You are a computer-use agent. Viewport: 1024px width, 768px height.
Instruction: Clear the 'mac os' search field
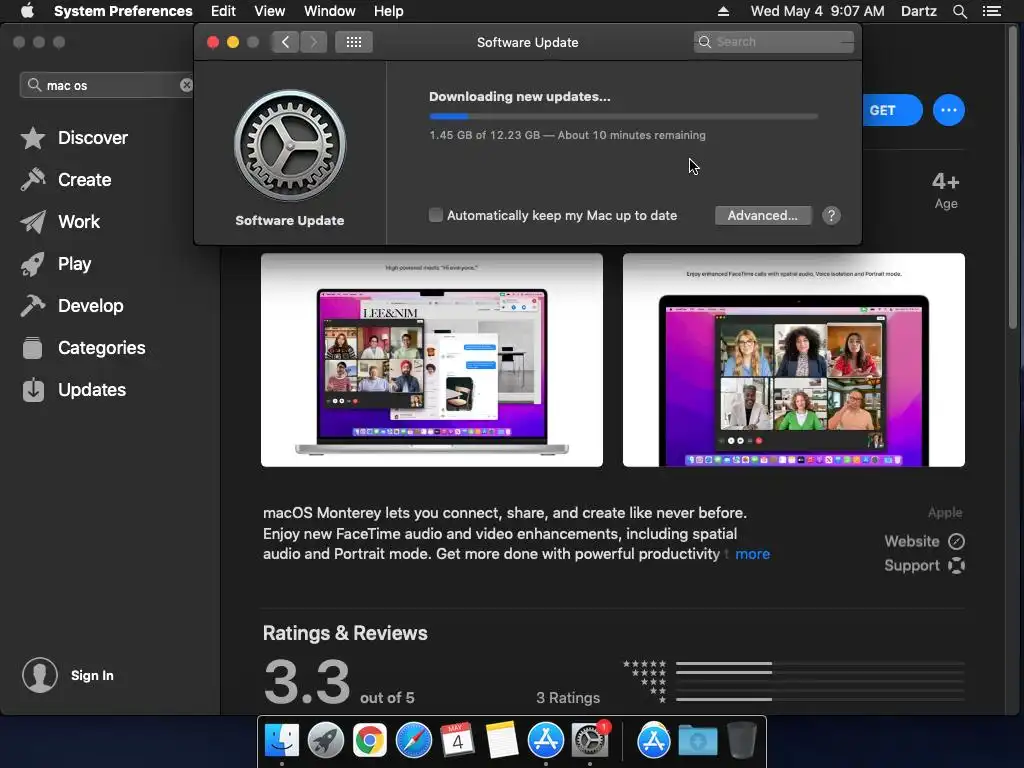tap(186, 85)
